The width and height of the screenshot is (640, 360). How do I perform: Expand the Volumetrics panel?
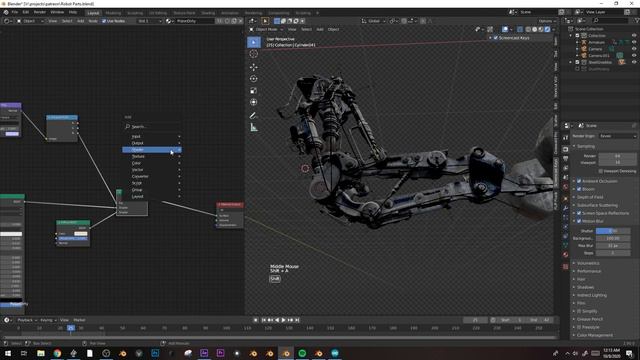click(588, 263)
